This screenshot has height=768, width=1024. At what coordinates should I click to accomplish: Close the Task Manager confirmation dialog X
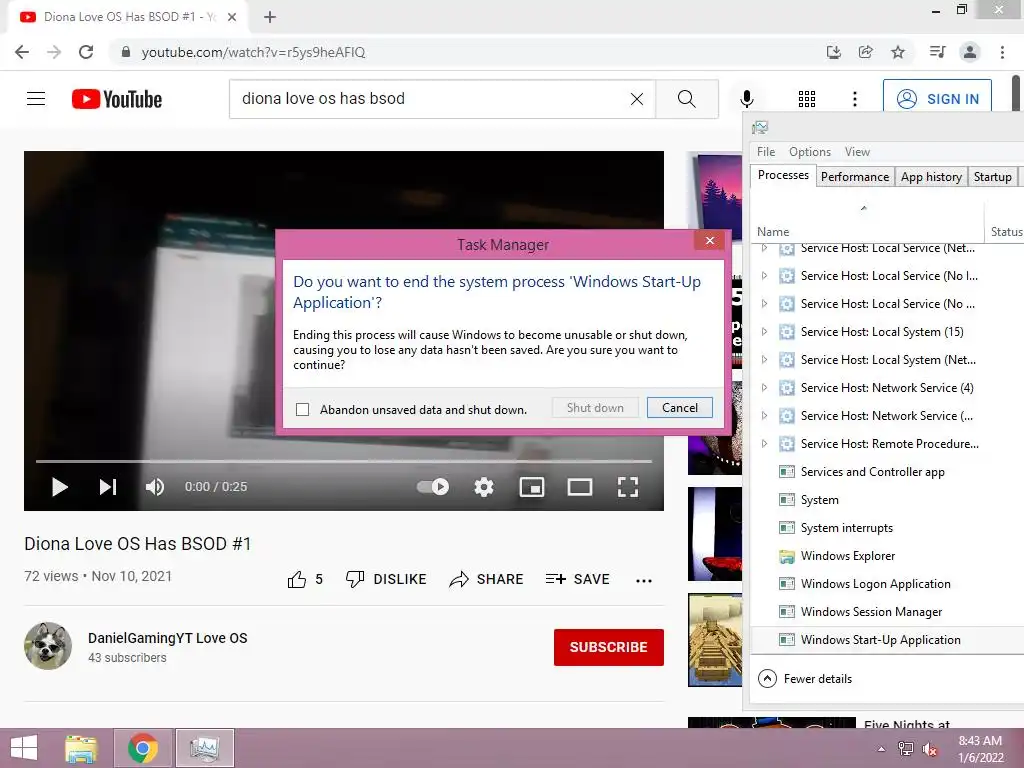pos(710,241)
